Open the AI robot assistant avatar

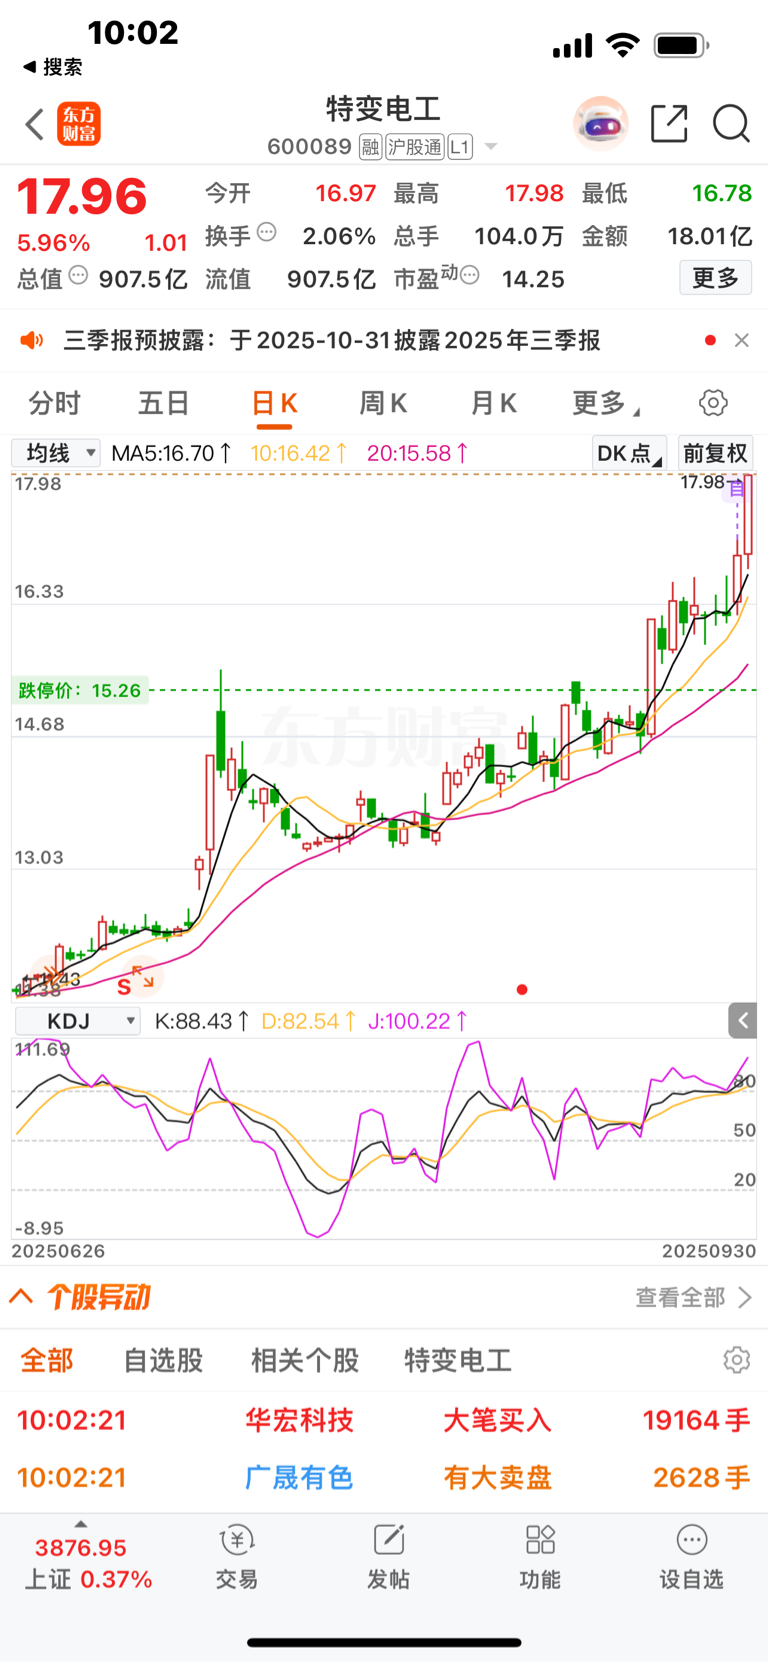(x=600, y=124)
